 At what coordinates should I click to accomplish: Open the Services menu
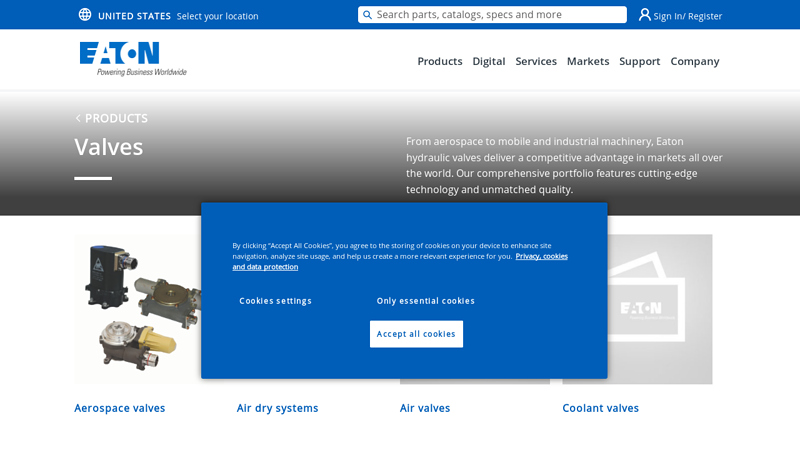click(536, 61)
